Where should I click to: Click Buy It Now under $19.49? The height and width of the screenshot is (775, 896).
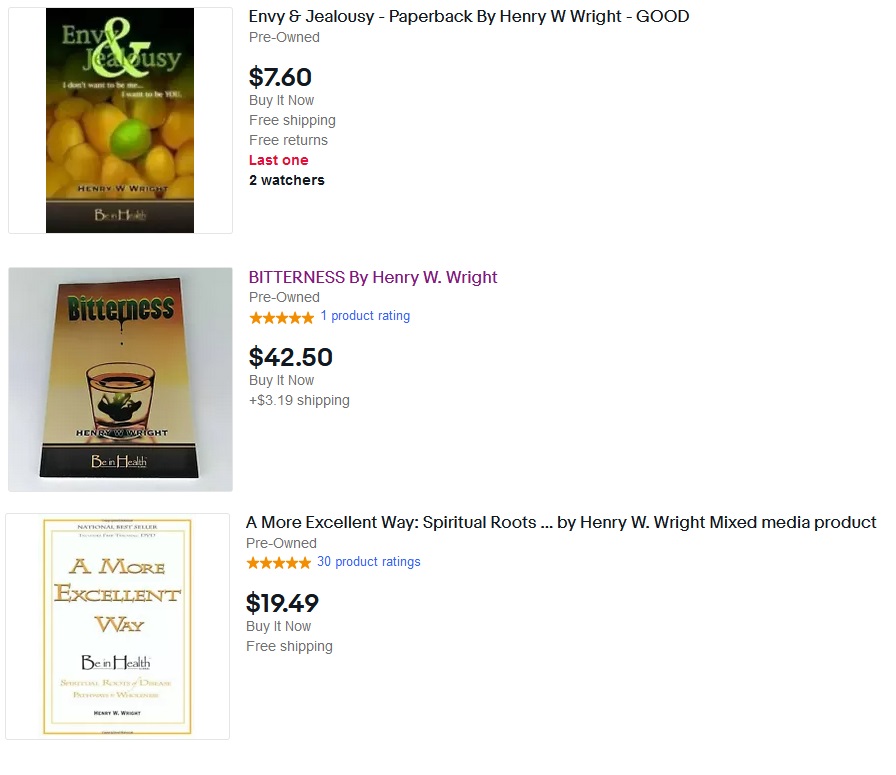tap(278, 626)
